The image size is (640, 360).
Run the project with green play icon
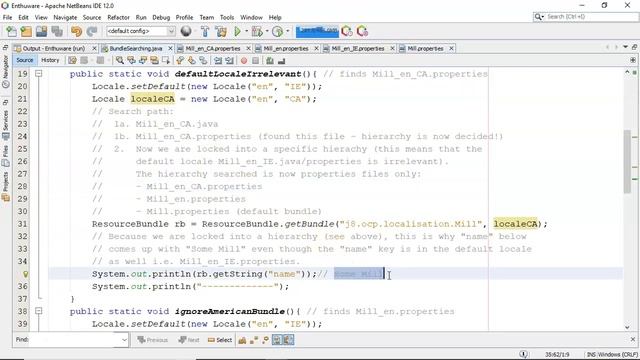click(238, 31)
